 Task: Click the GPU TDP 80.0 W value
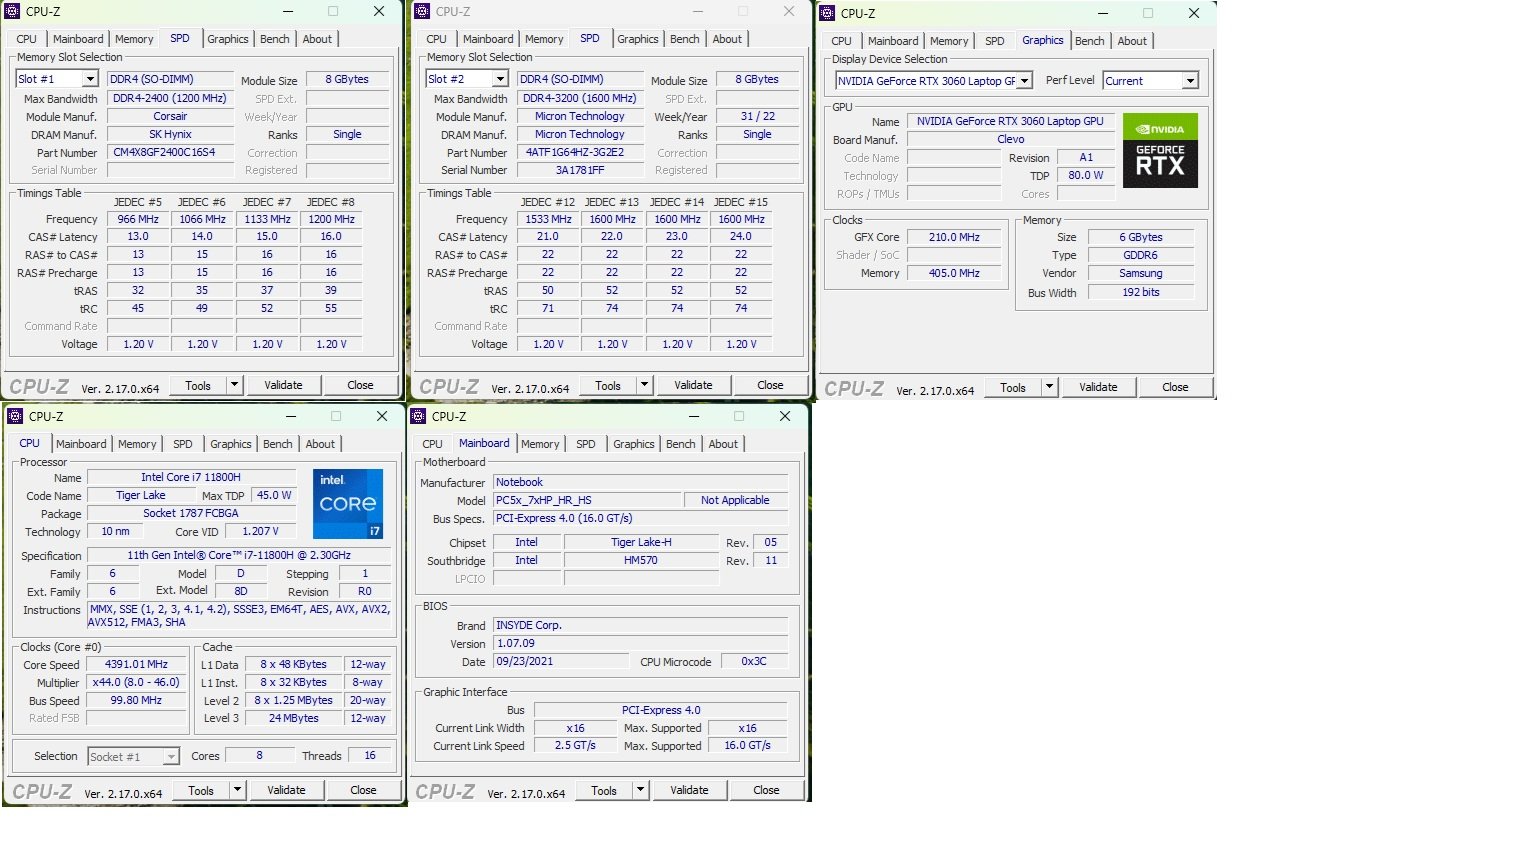coord(1086,175)
